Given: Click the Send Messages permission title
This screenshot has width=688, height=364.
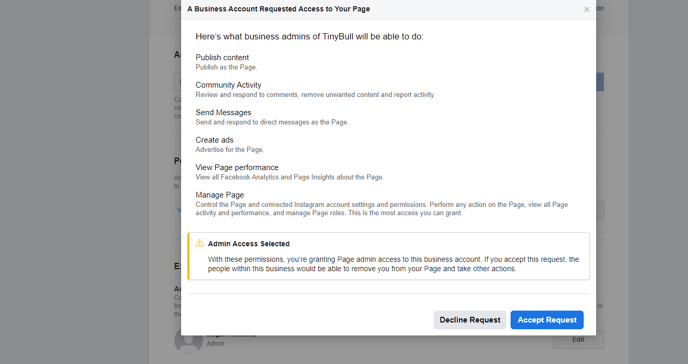Looking at the screenshot, I should tap(223, 113).
